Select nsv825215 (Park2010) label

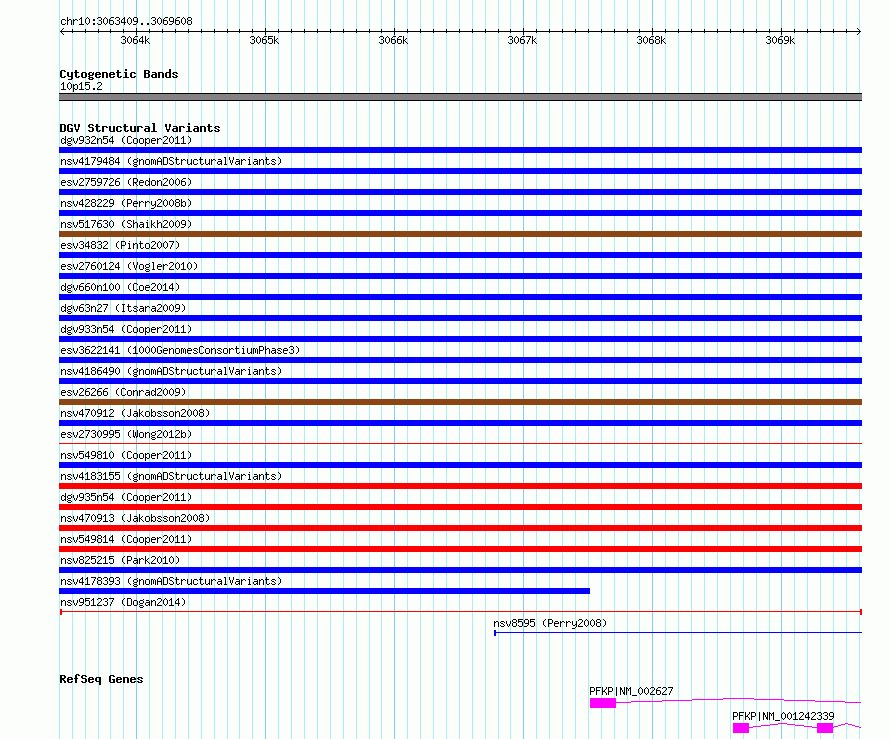pyautogui.click(x=120, y=560)
